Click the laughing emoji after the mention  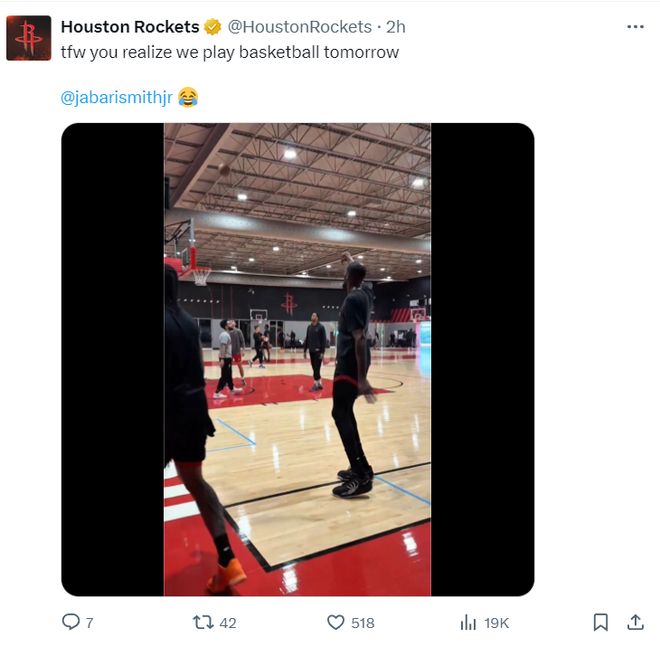tap(188, 97)
